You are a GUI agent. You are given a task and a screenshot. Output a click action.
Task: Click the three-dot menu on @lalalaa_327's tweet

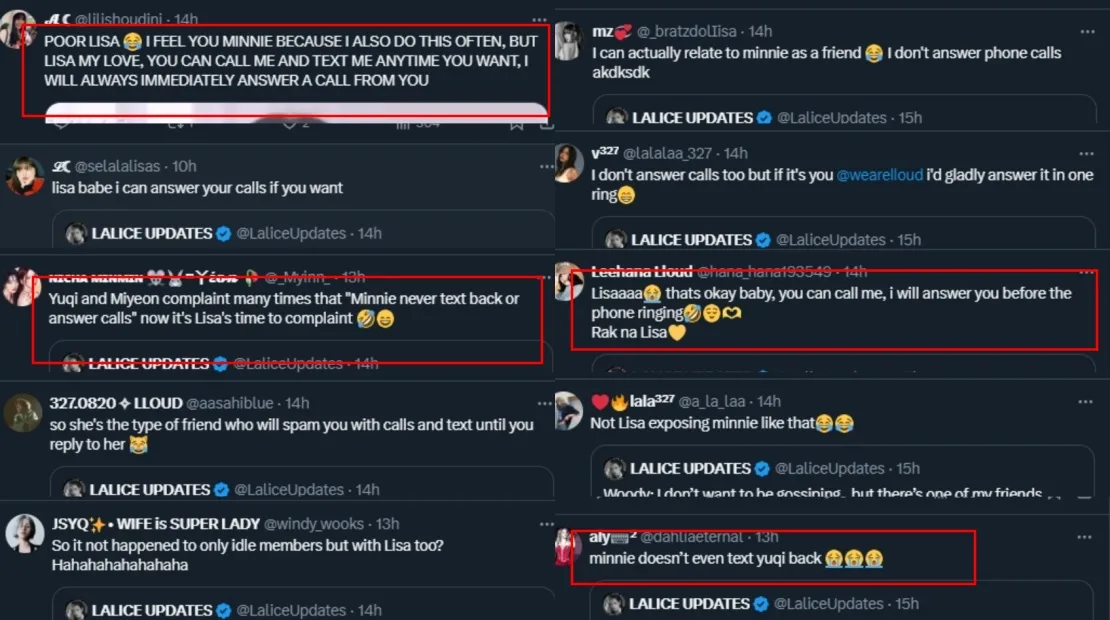[x=1085, y=153]
